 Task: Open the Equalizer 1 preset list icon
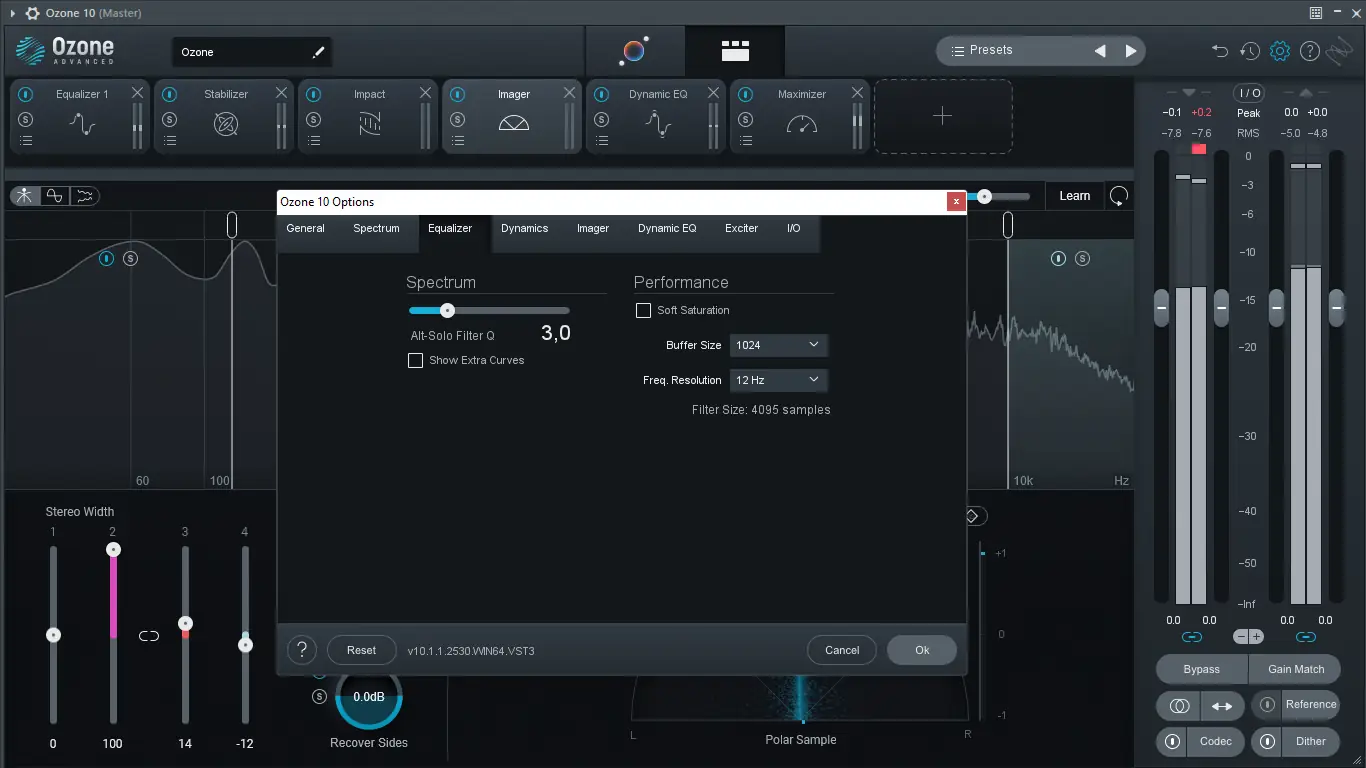click(x=24, y=139)
